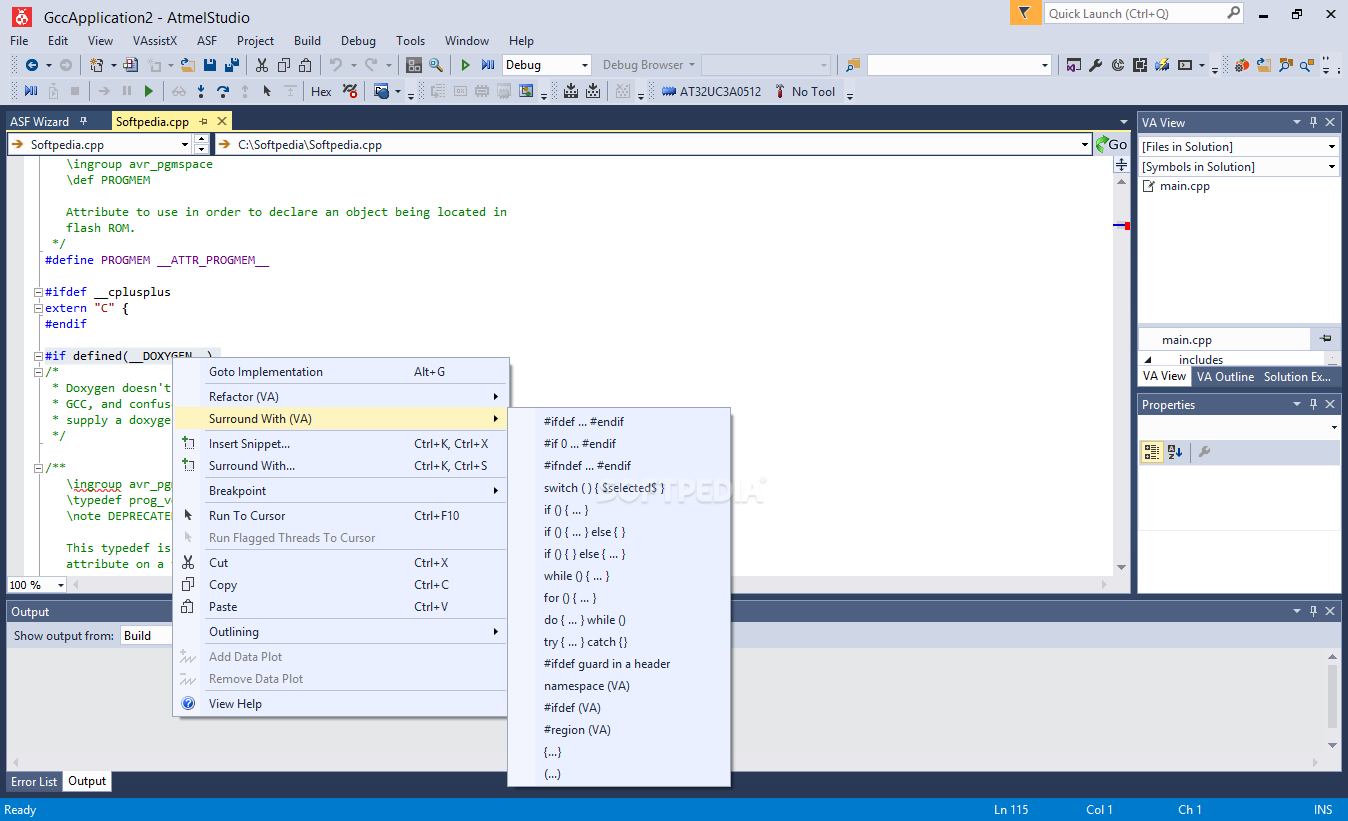
Task: Open the Refactor (VA) submenu
Action: tap(340, 396)
